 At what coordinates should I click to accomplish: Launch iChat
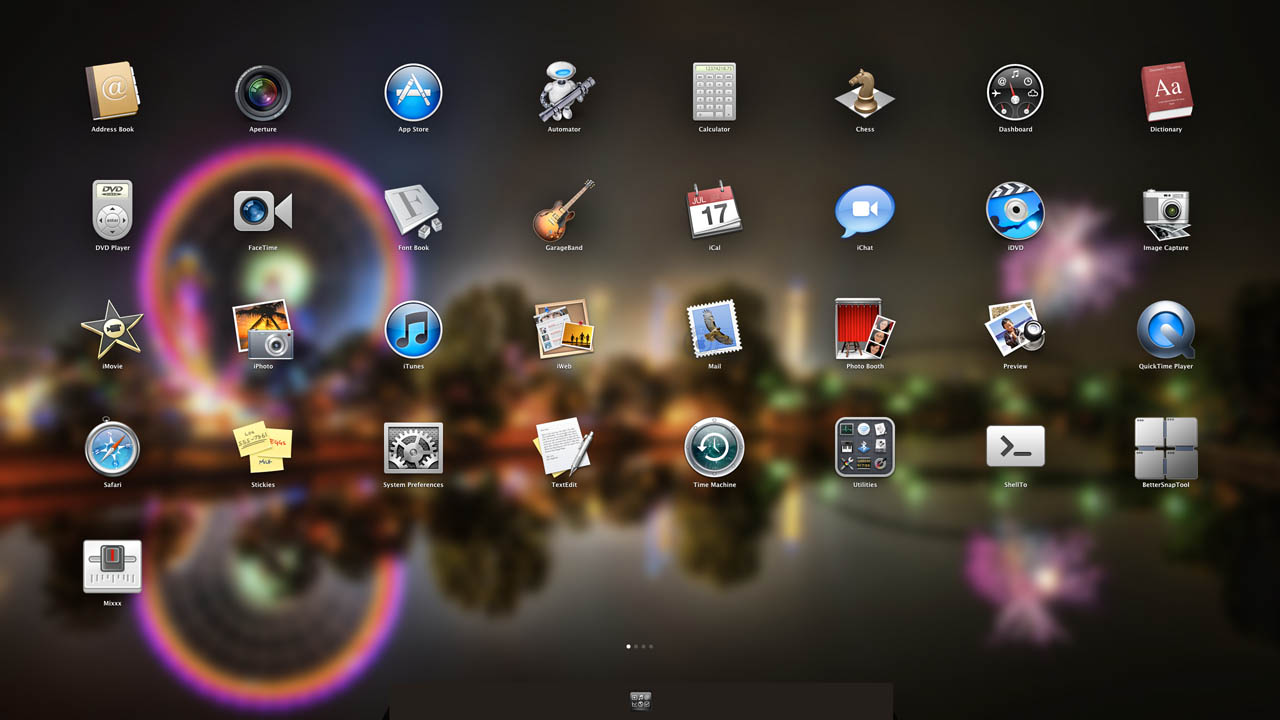(865, 211)
